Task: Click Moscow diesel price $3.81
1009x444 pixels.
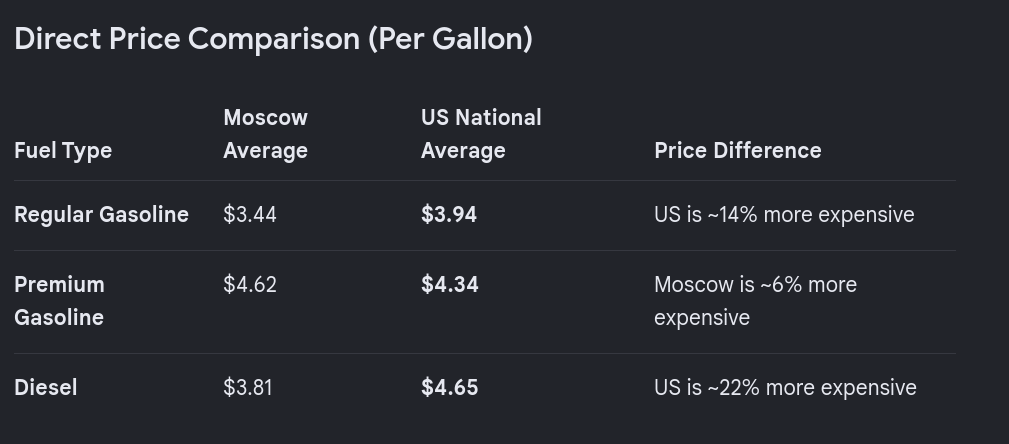Action: tap(248, 387)
